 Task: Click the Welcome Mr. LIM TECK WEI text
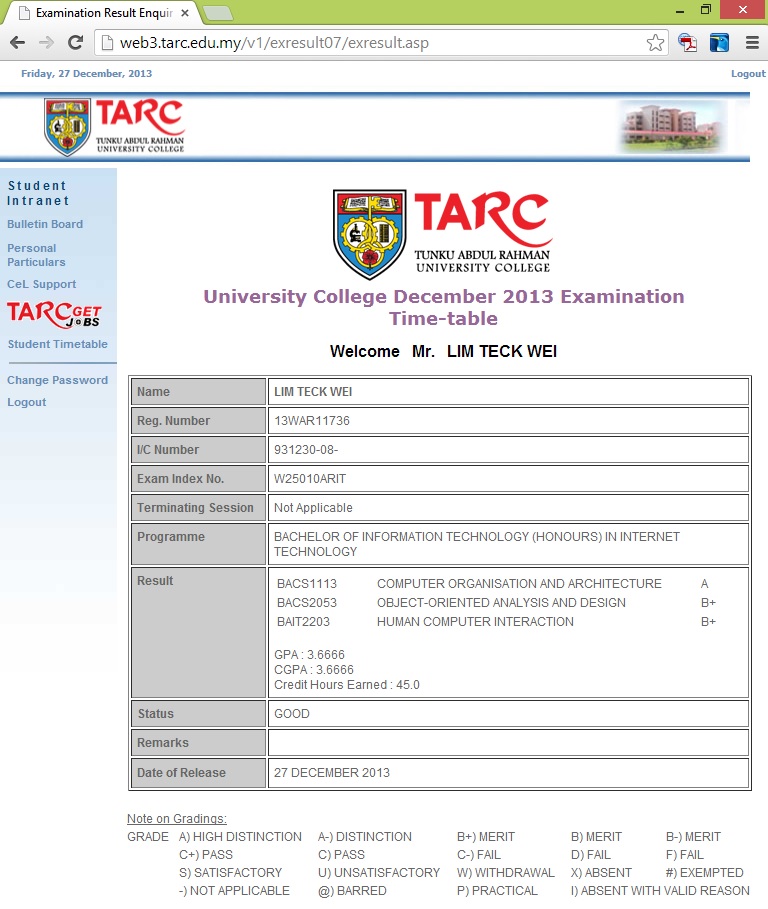[443, 351]
